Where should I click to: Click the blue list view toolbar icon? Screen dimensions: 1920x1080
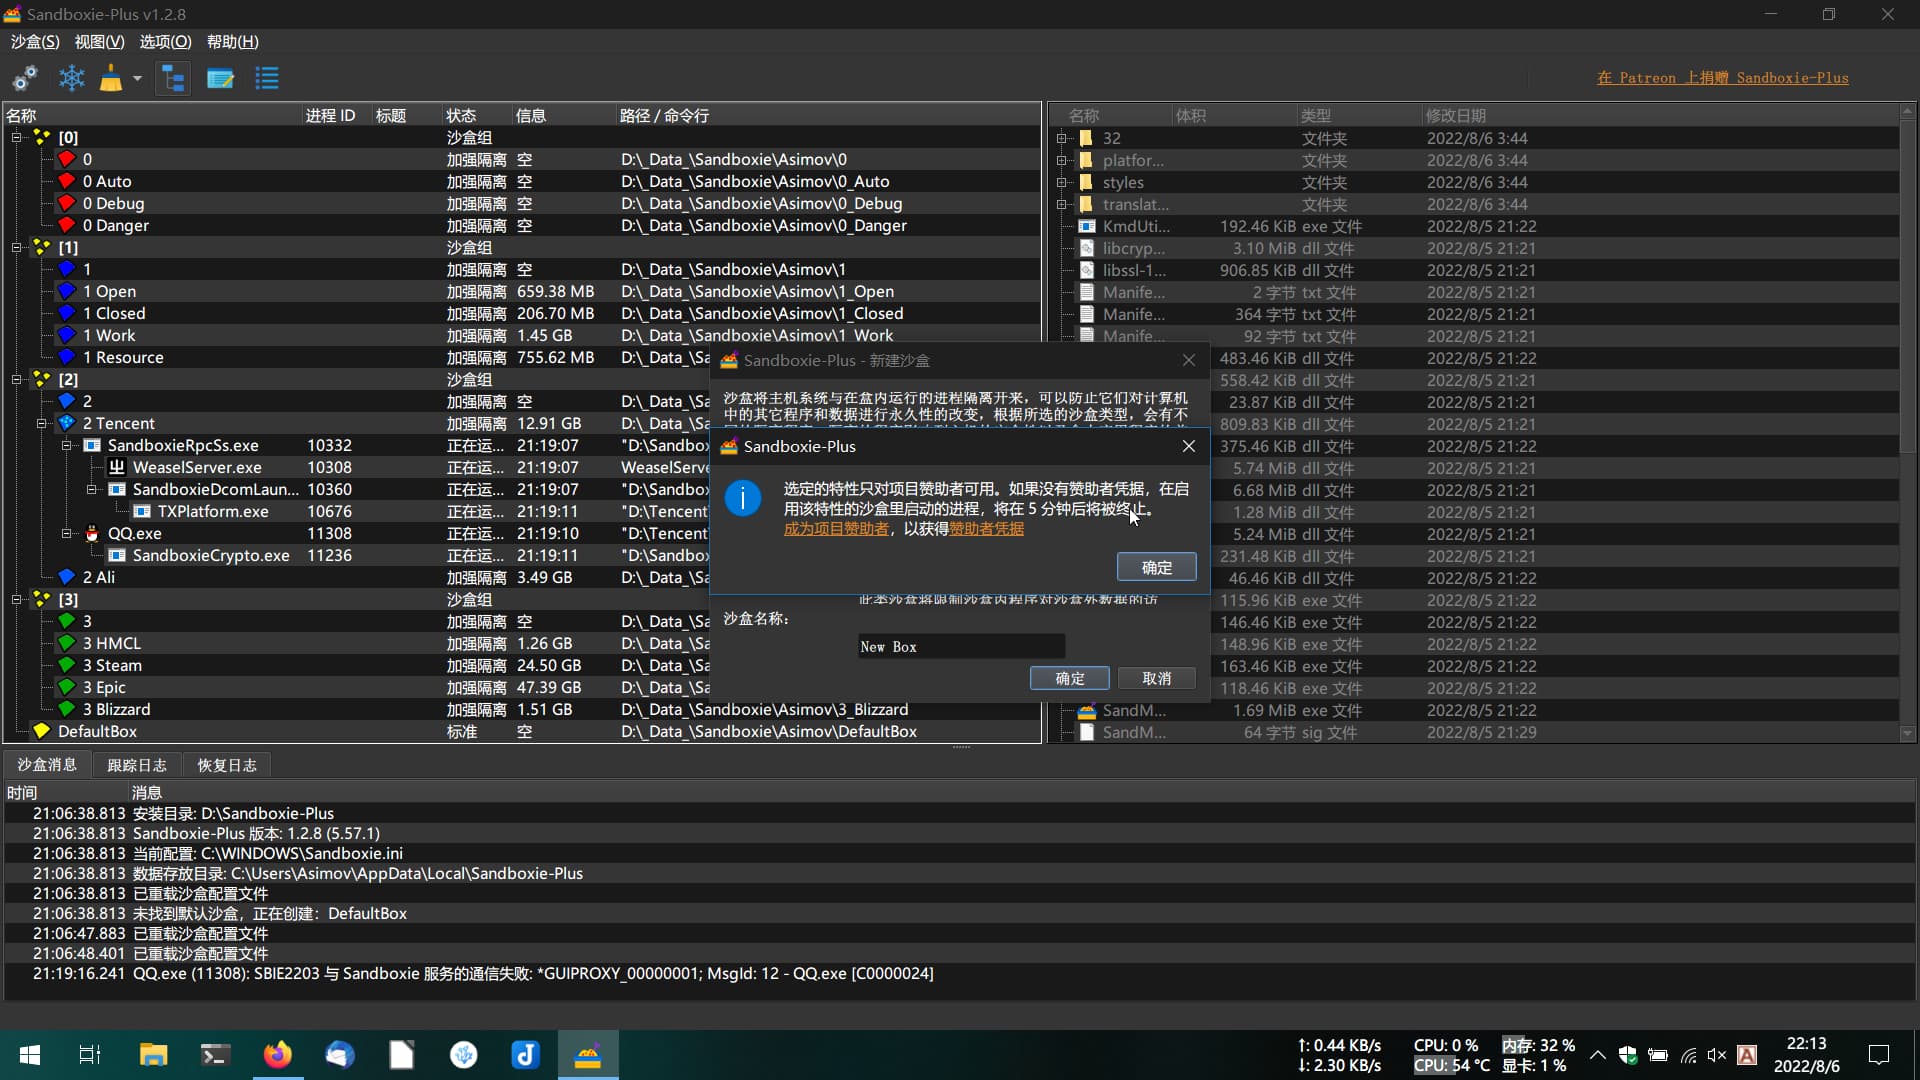(267, 78)
